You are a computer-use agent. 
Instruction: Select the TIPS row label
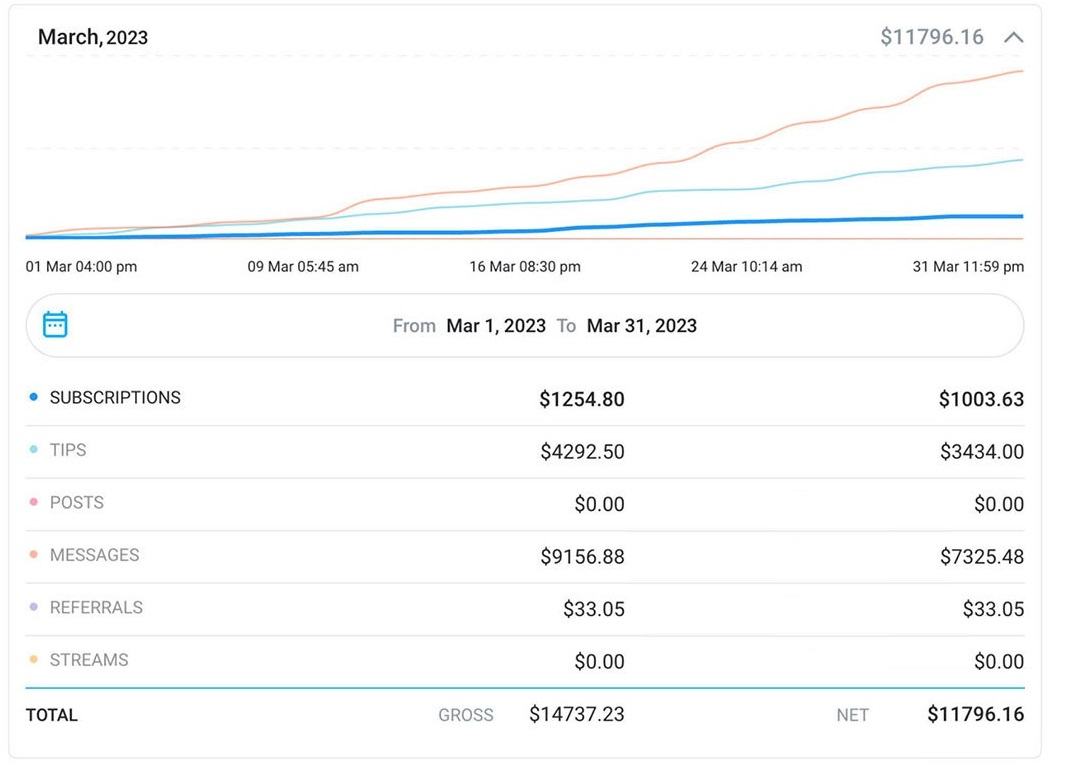(68, 450)
